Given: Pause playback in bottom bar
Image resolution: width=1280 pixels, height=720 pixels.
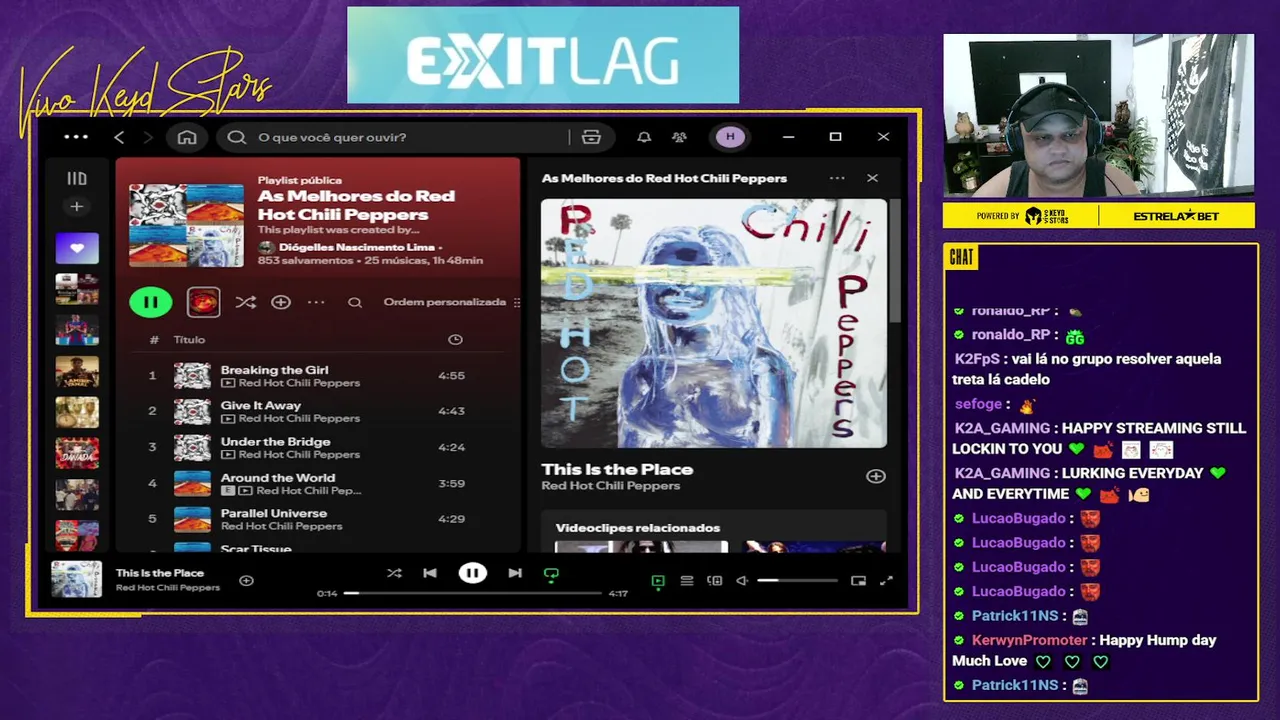Looking at the screenshot, I should pyautogui.click(x=472, y=573).
